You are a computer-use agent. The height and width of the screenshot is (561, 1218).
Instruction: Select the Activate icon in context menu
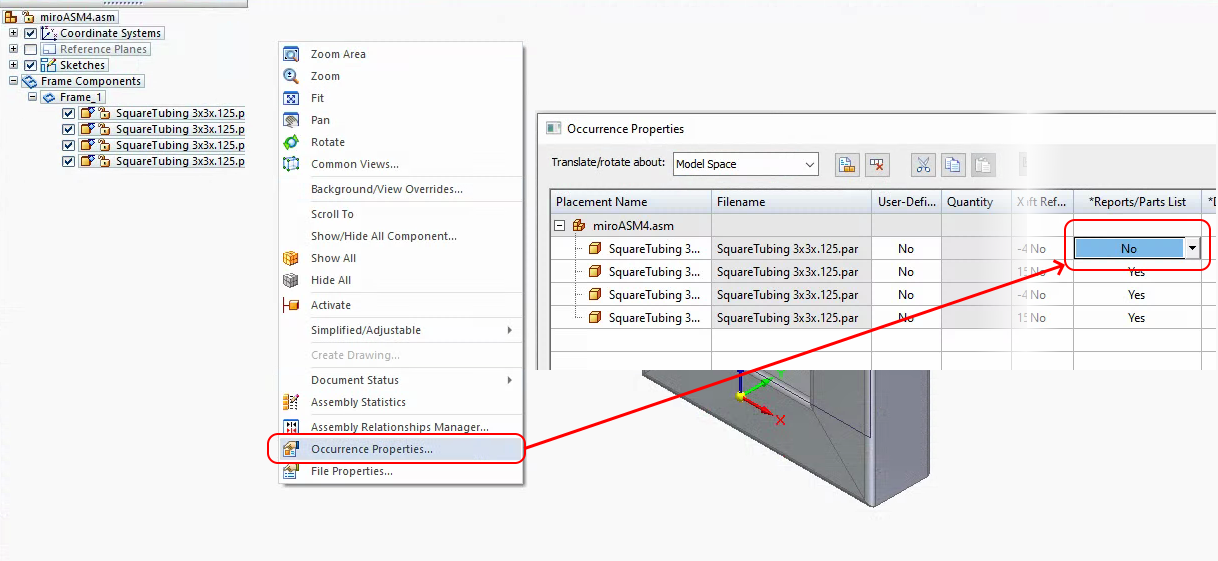(x=291, y=305)
